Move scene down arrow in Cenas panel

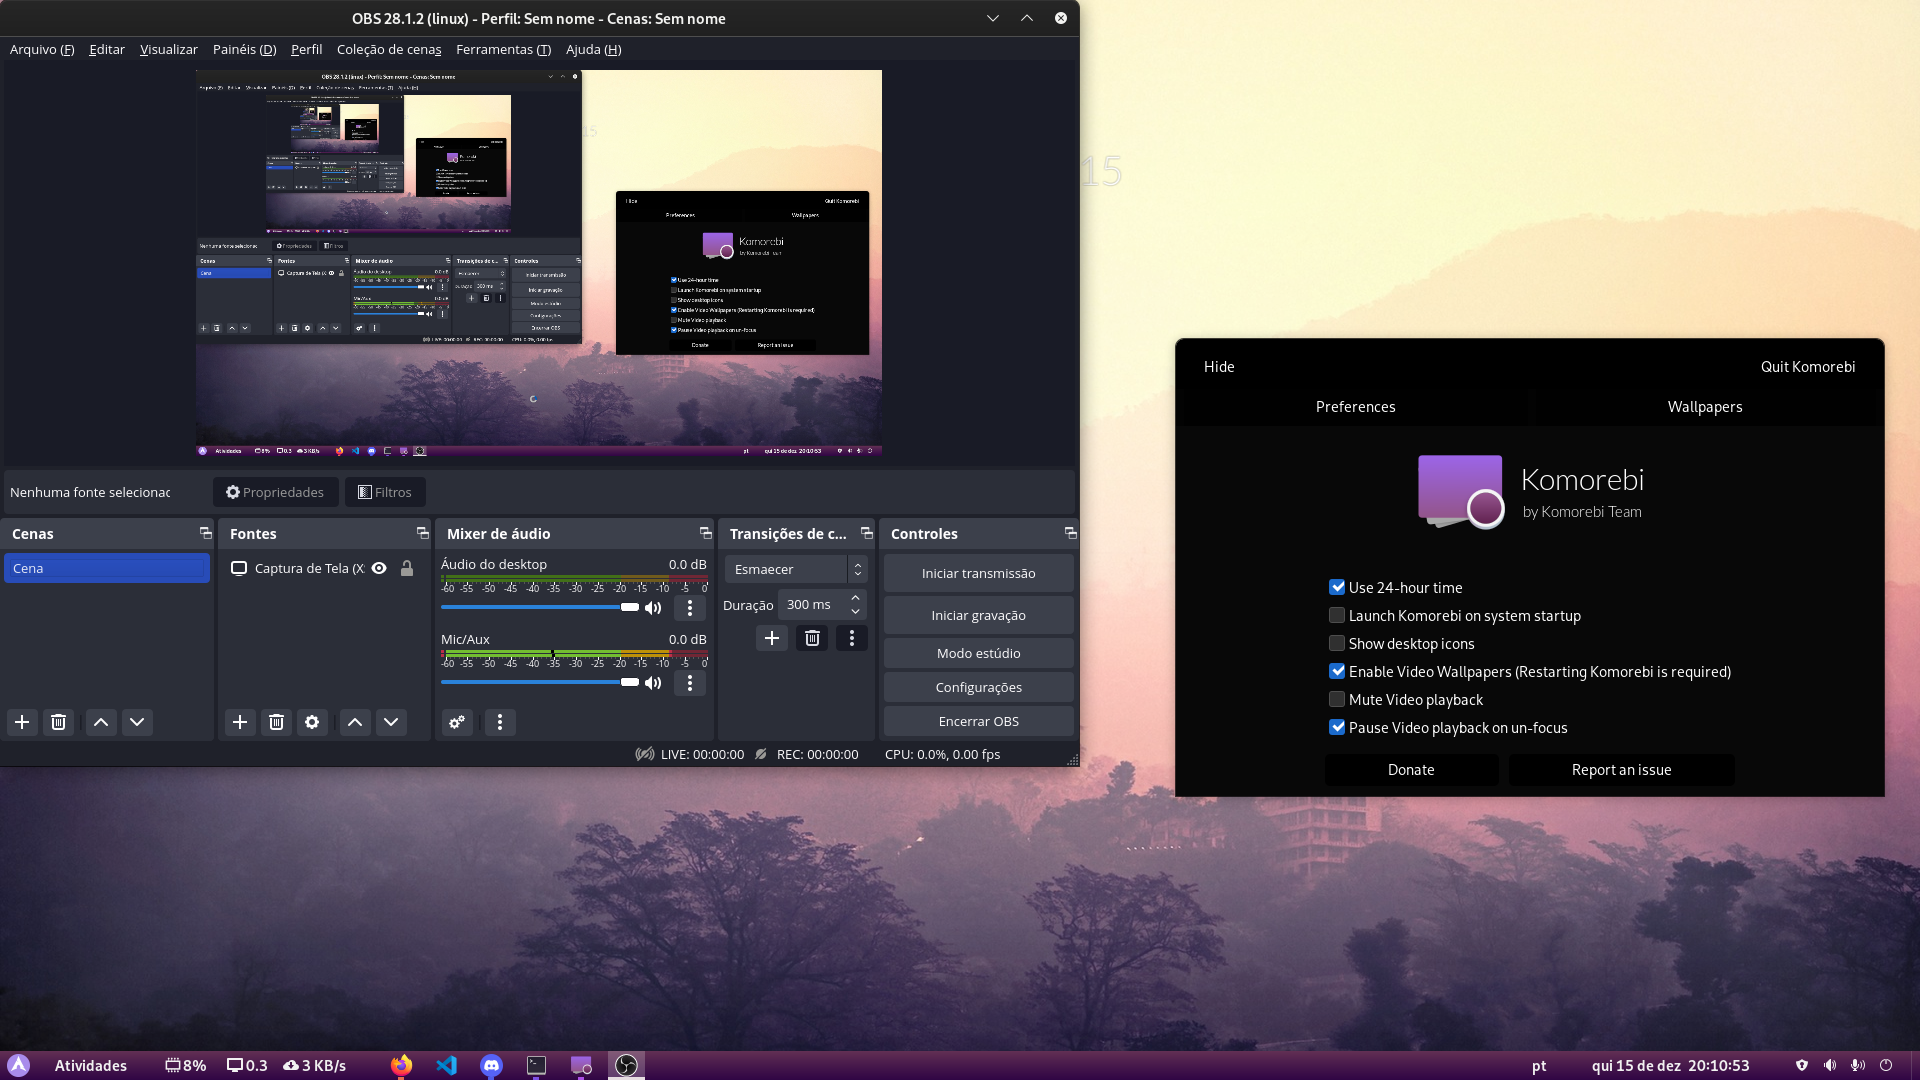pos(137,722)
